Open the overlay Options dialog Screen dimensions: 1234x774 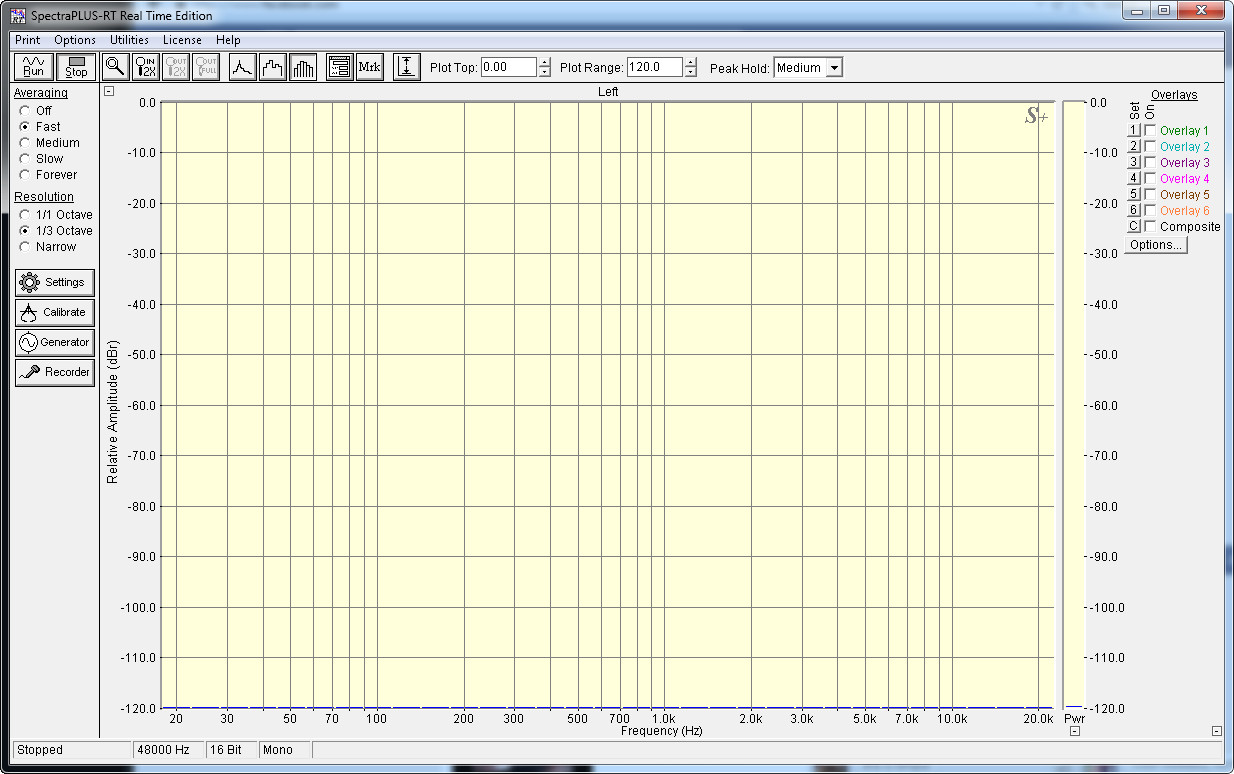point(1155,245)
